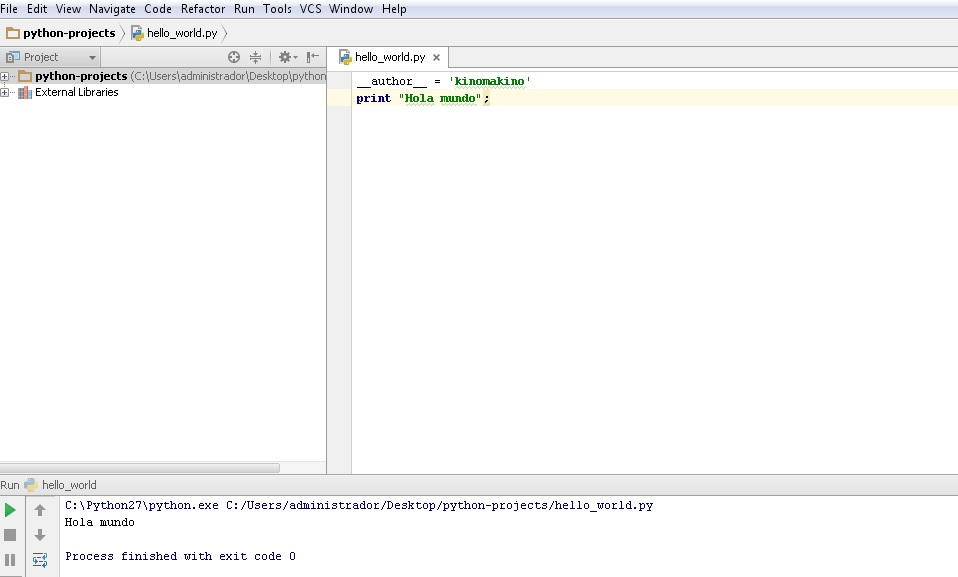The height and width of the screenshot is (577, 958).
Task: Click the Stop process square icon
Action: (10, 535)
